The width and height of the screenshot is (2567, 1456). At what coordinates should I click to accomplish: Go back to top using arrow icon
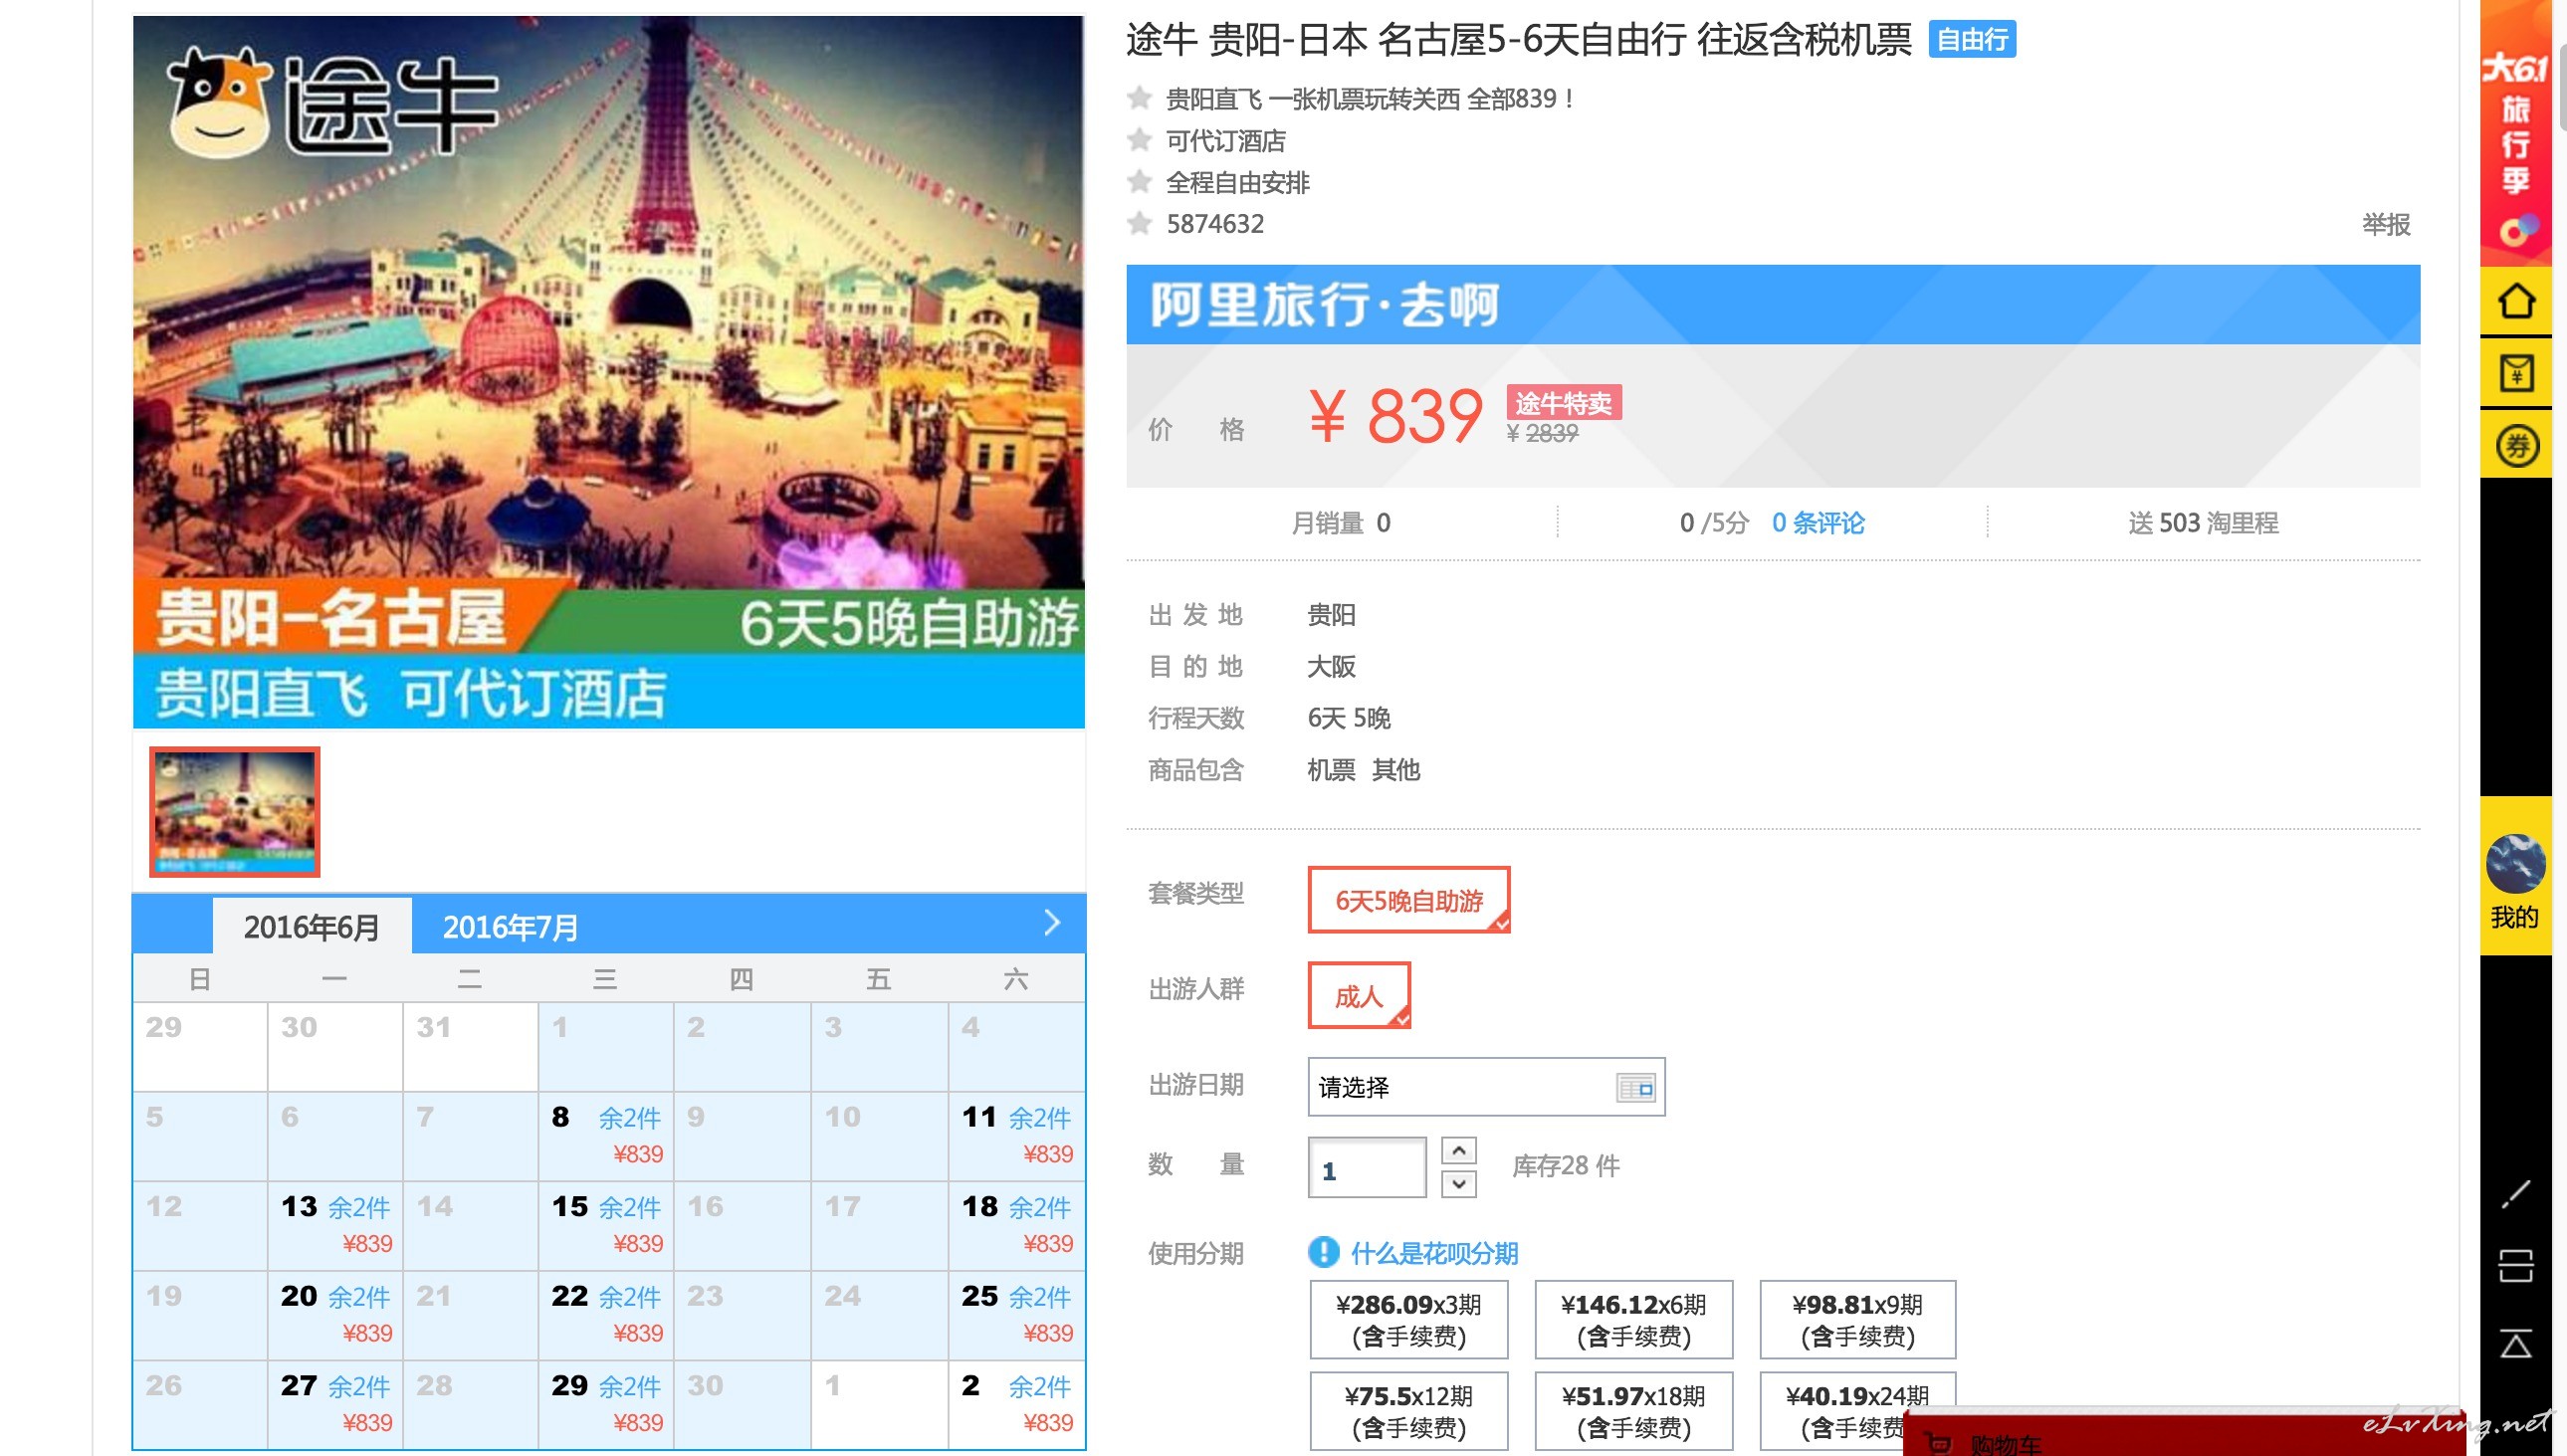click(x=2515, y=1344)
